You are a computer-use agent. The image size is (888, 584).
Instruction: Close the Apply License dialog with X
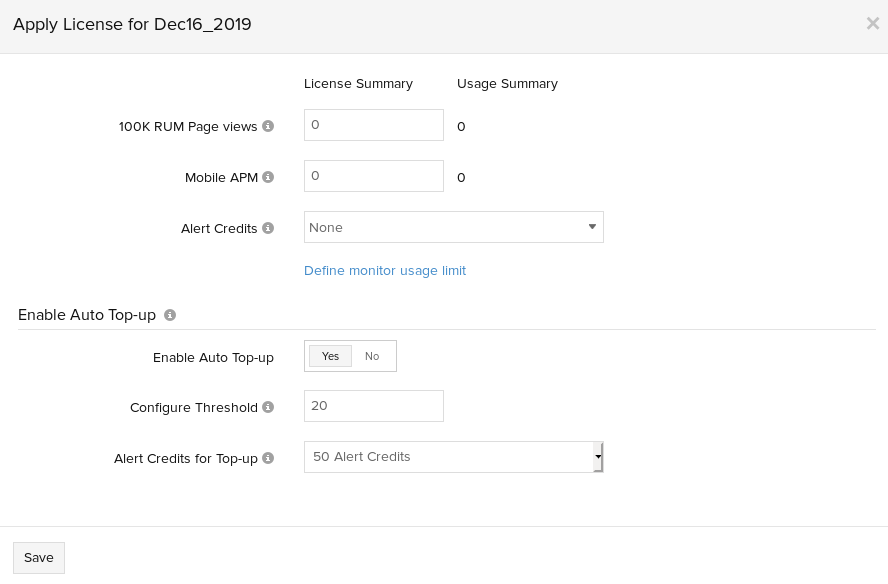(872, 24)
